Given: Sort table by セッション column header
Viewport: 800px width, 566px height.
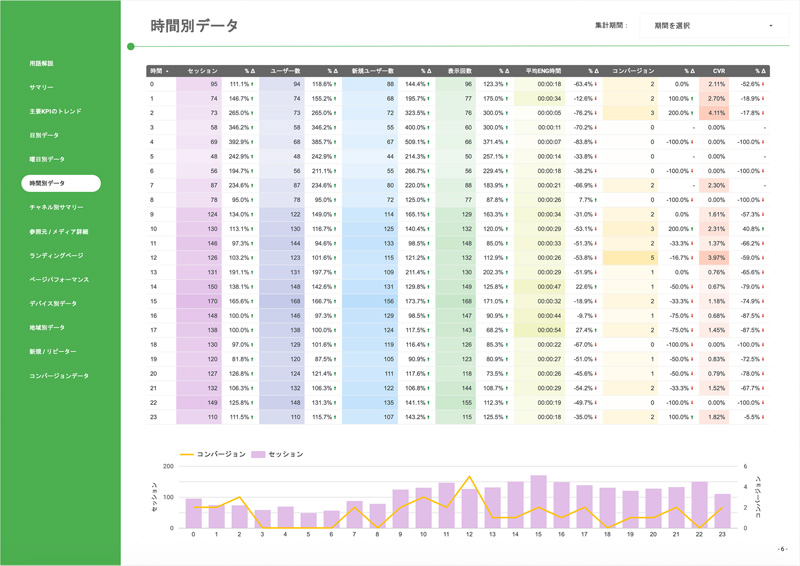Looking at the screenshot, I should click(x=202, y=72).
